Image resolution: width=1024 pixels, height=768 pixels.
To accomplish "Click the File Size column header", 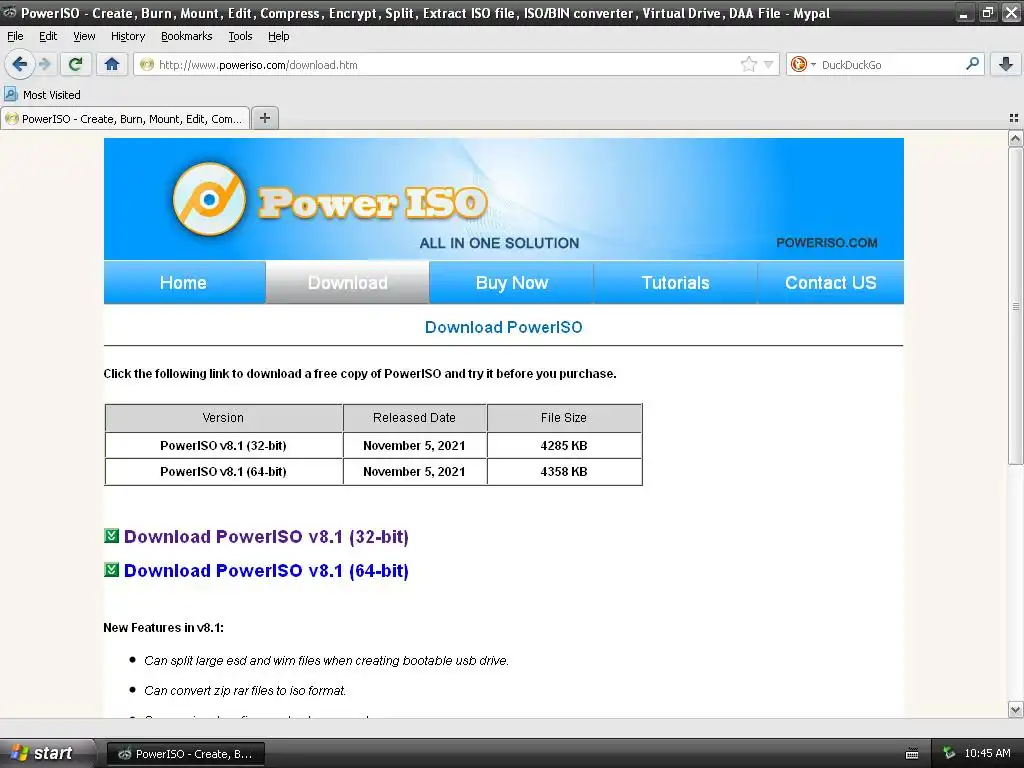I will [x=564, y=418].
